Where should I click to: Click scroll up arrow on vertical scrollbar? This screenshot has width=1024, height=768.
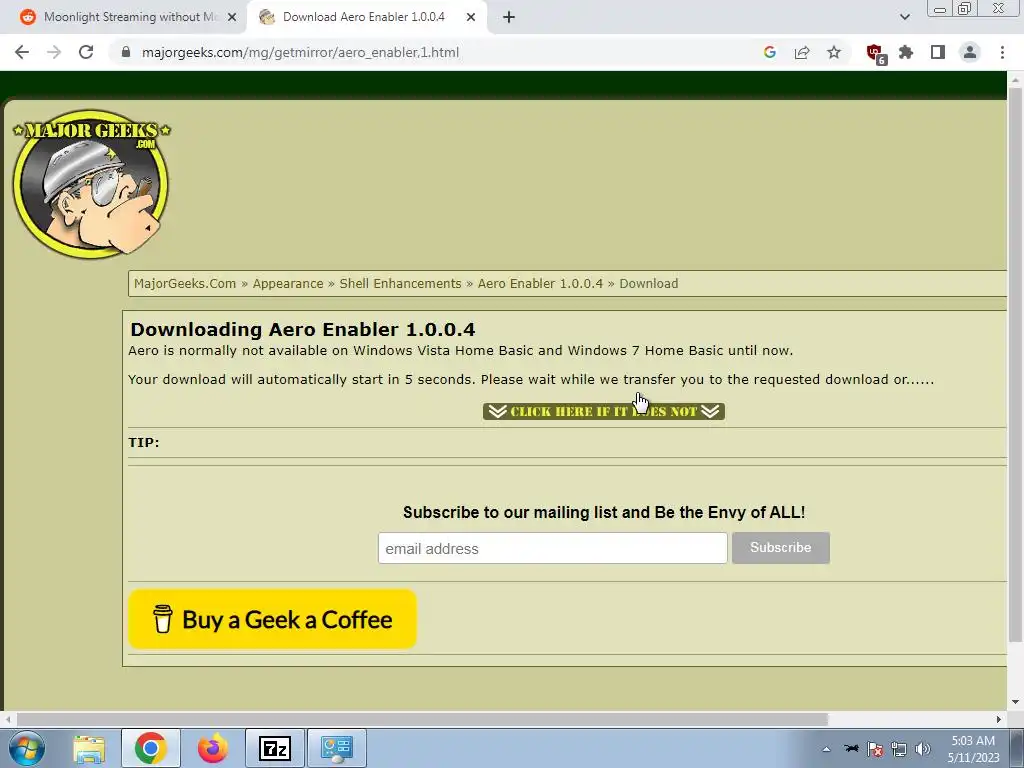pos(1015,80)
